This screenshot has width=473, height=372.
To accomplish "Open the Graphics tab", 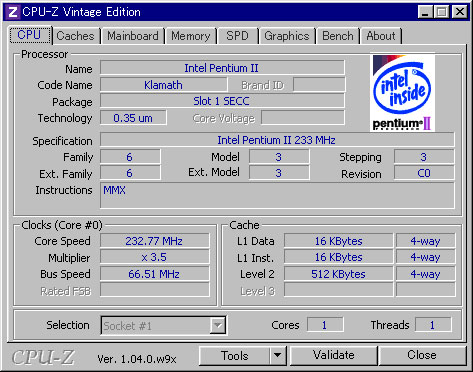I will 287,36.
